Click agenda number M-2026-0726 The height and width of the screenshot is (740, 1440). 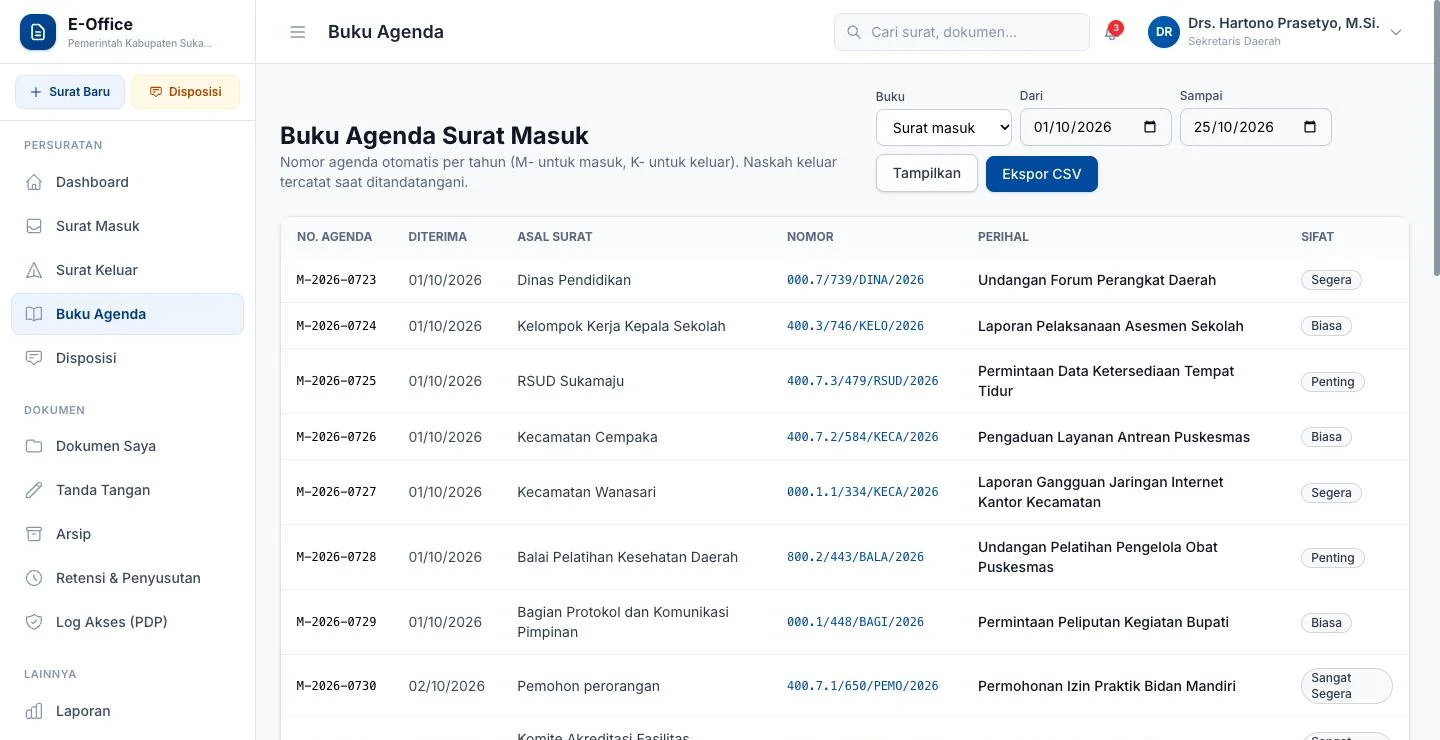click(336, 437)
